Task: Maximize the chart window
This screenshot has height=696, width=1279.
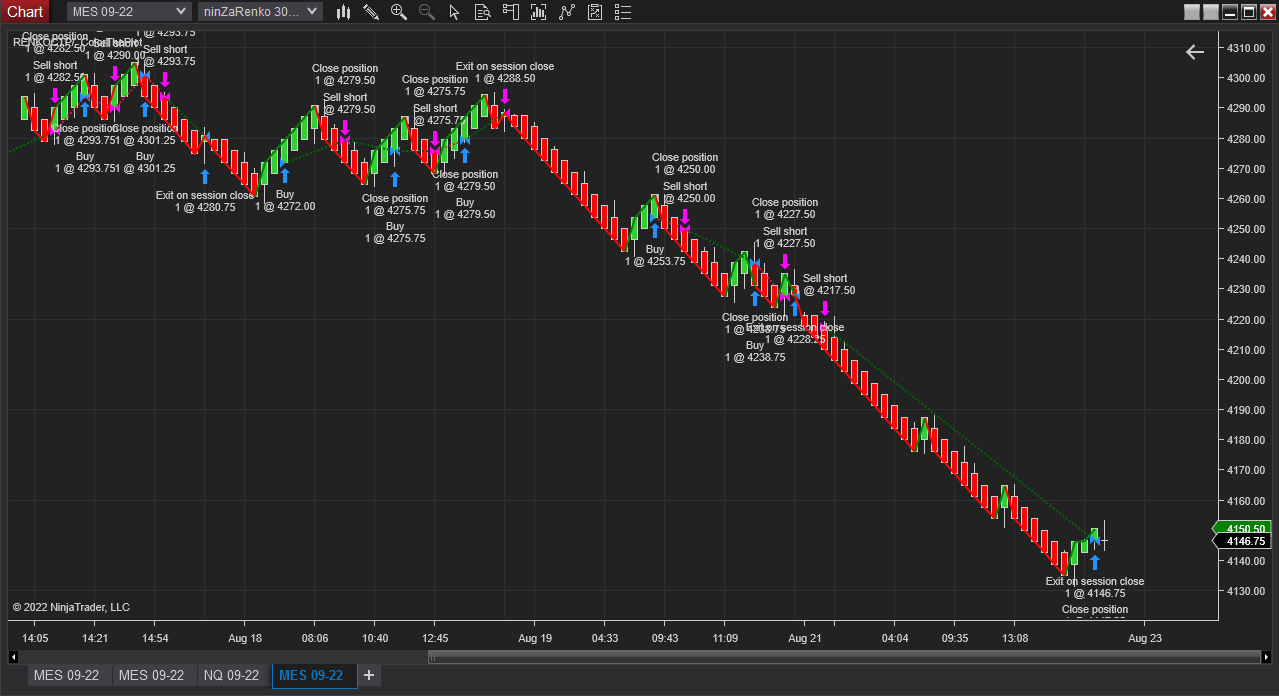Action: [x=1249, y=12]
